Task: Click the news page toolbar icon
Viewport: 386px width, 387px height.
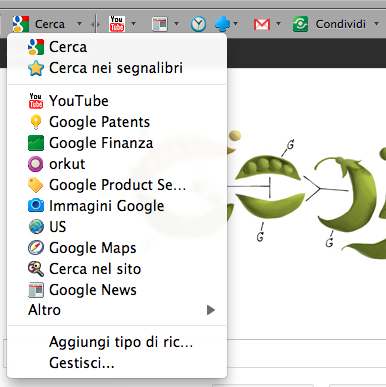Action: point(160,24)
